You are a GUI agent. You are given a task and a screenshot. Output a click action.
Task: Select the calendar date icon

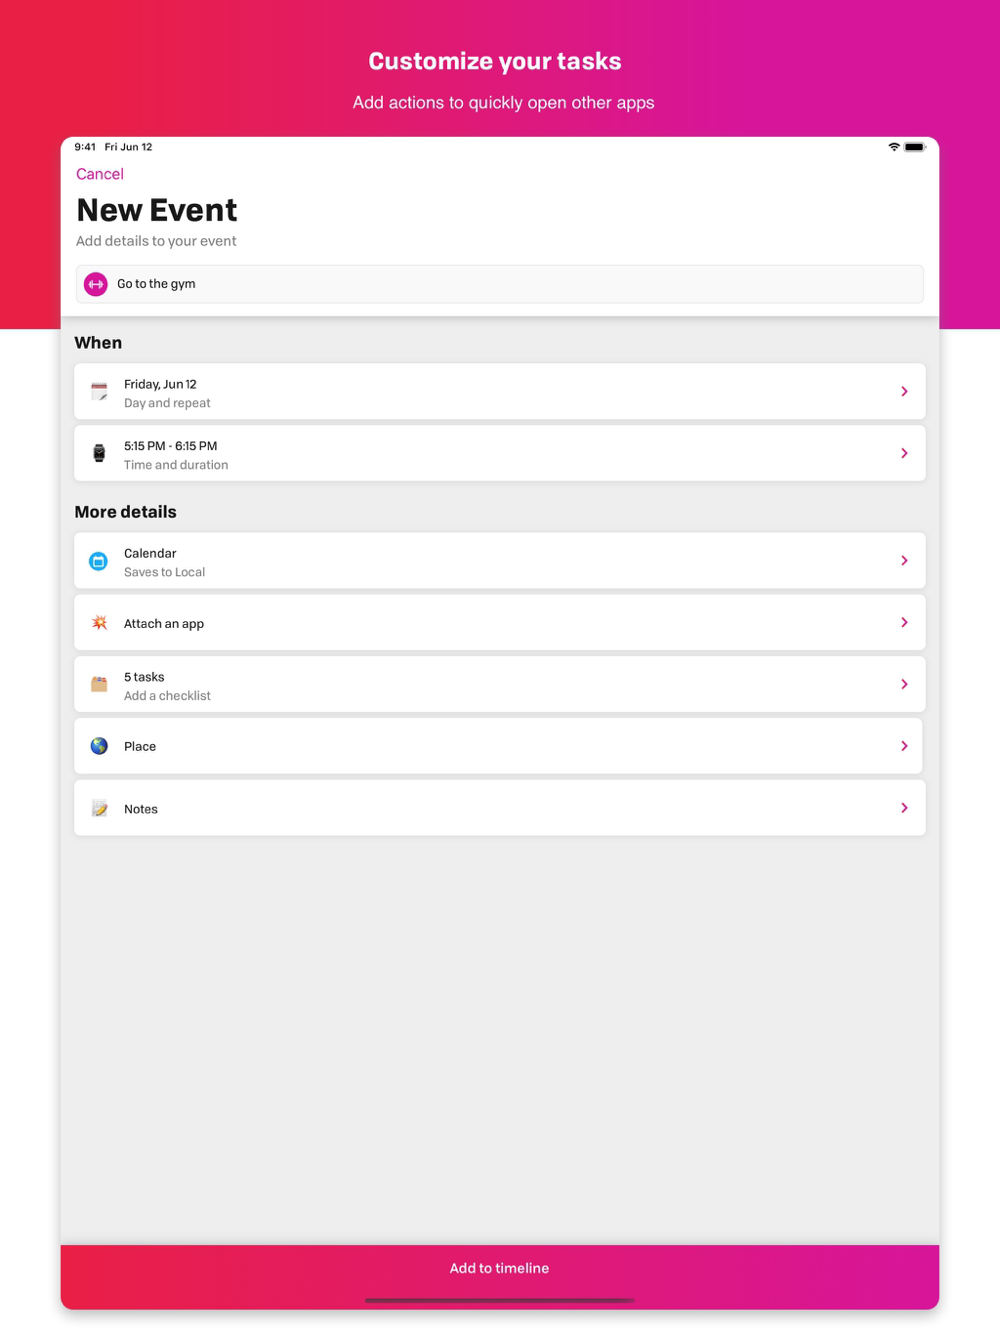tap(99, 392)
